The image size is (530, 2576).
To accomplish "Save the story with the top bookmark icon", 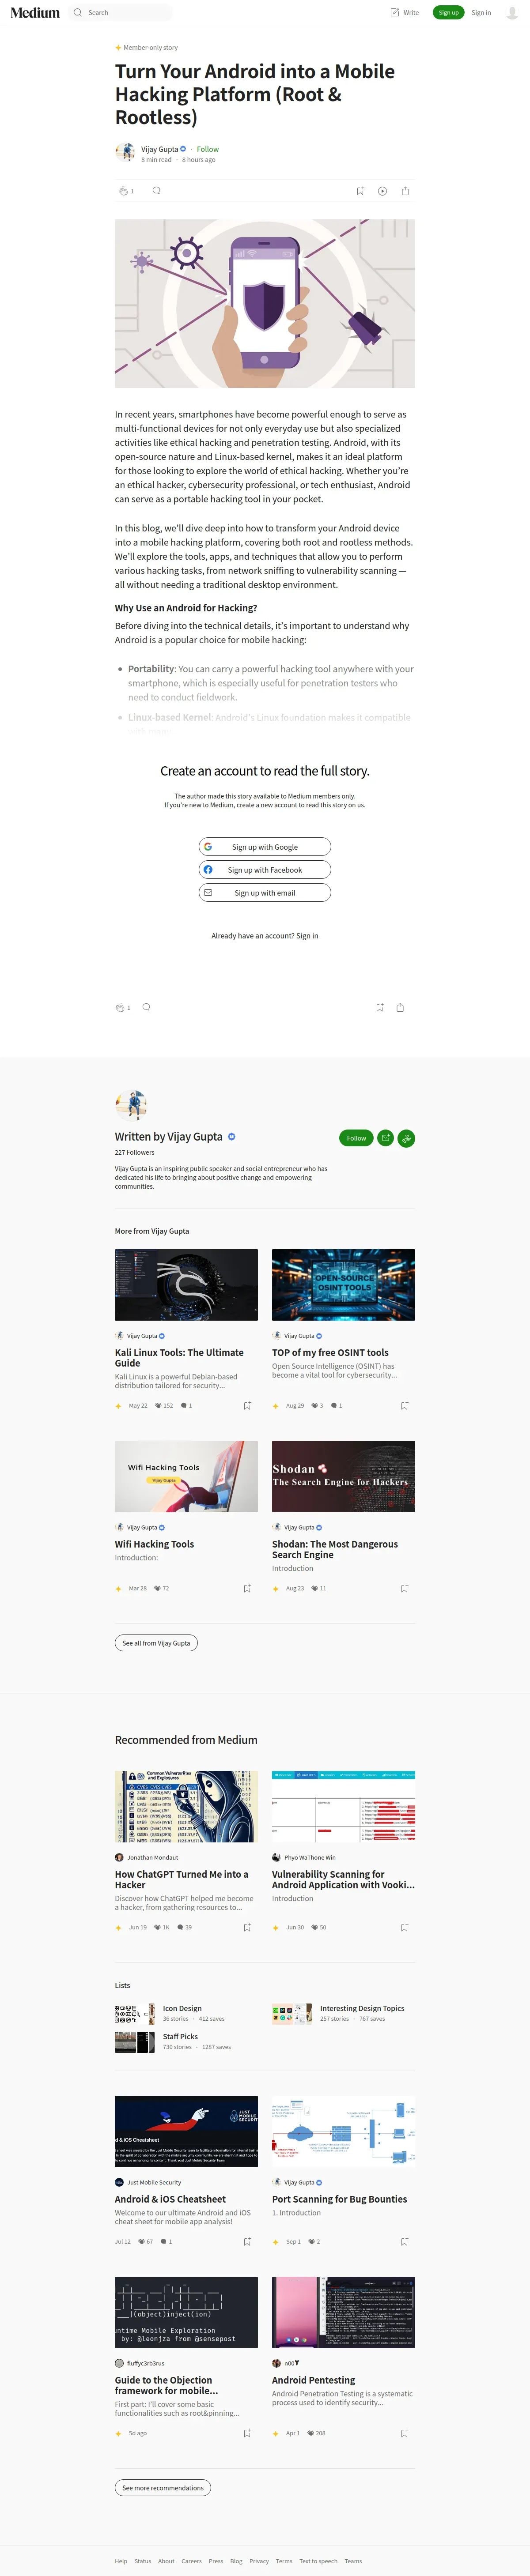I will [361, 191].
